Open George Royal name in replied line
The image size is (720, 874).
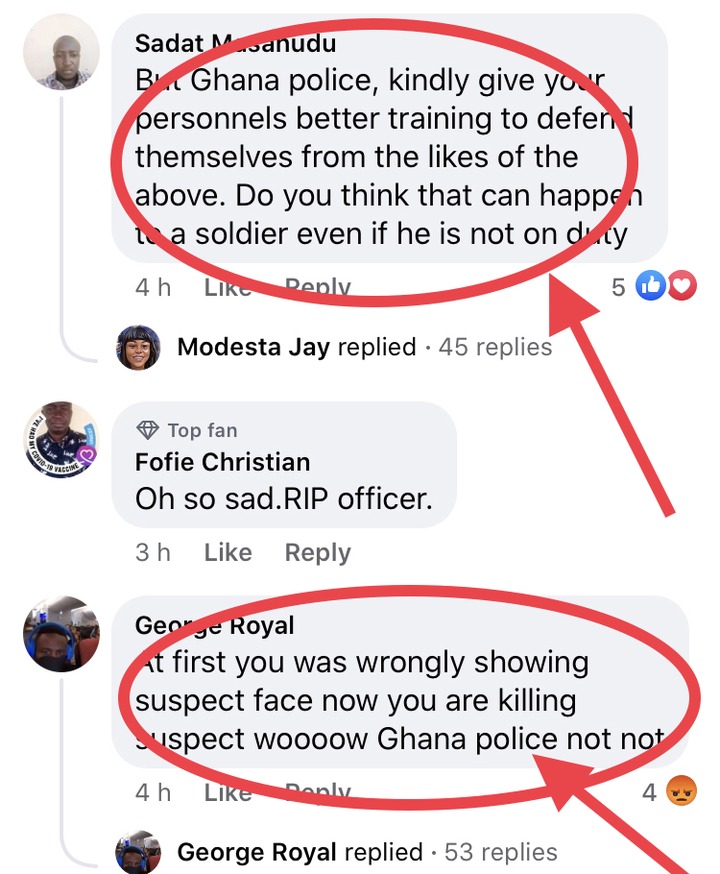[257, 852]
